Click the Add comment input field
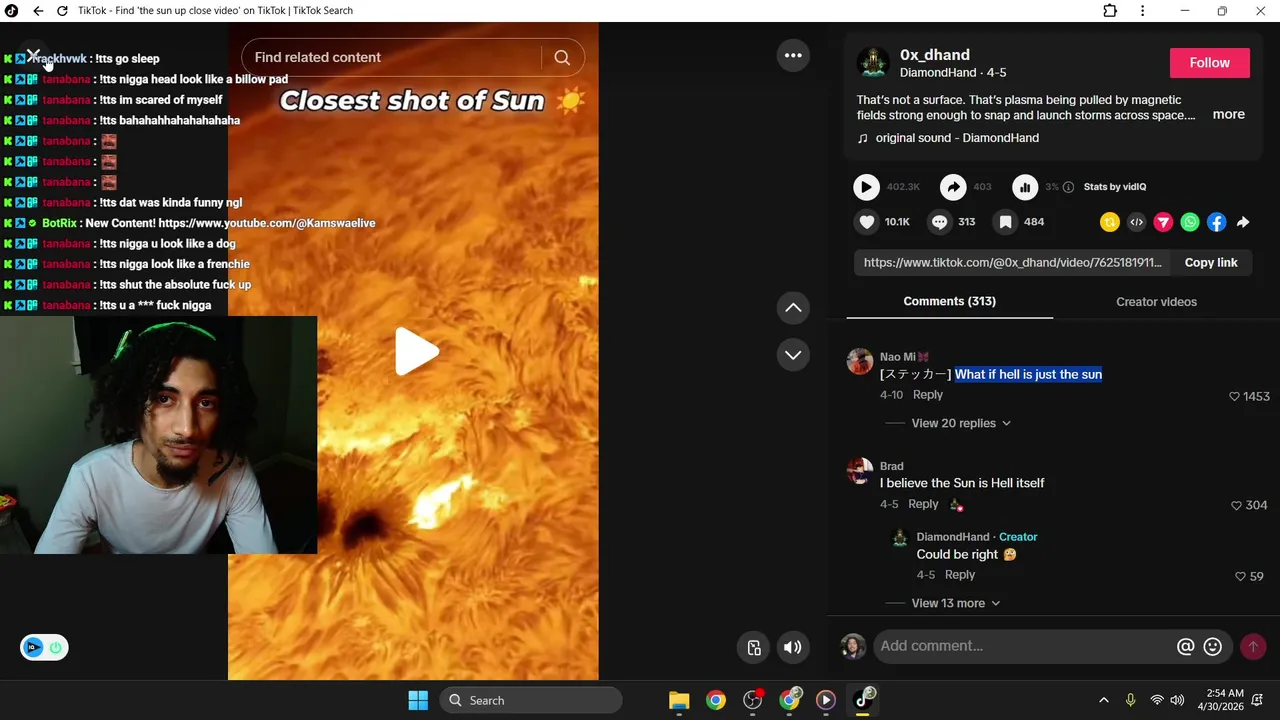1280x720 pixels. [x=1022, y=646]
